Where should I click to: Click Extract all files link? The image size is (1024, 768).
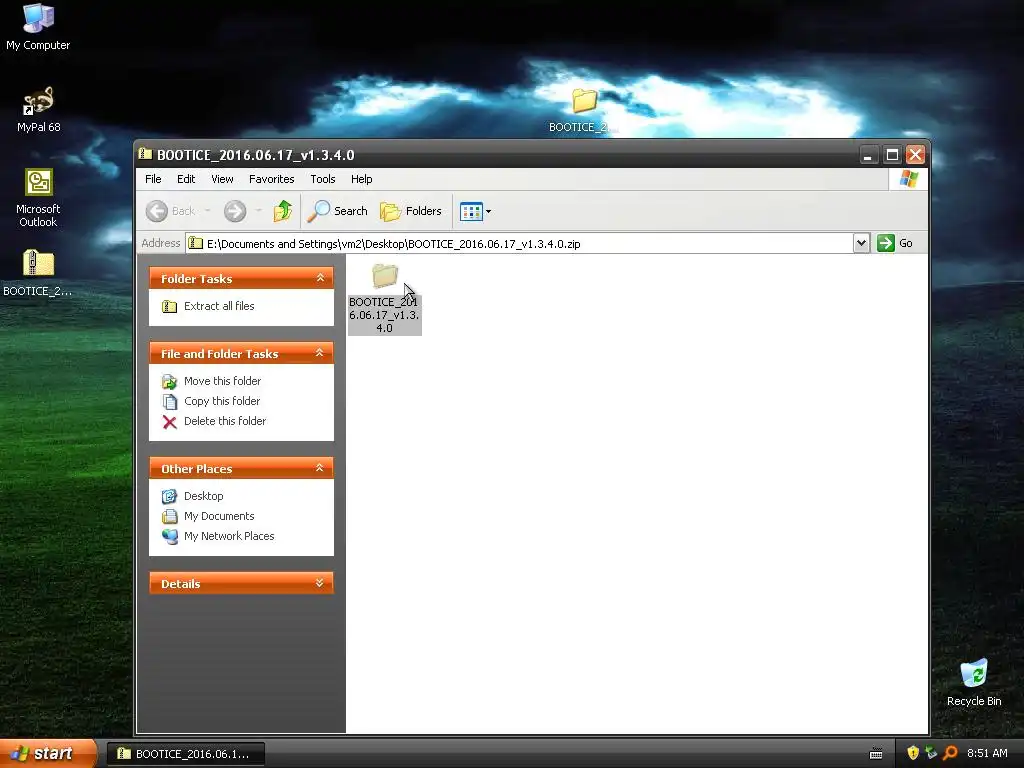pos(219,306)
